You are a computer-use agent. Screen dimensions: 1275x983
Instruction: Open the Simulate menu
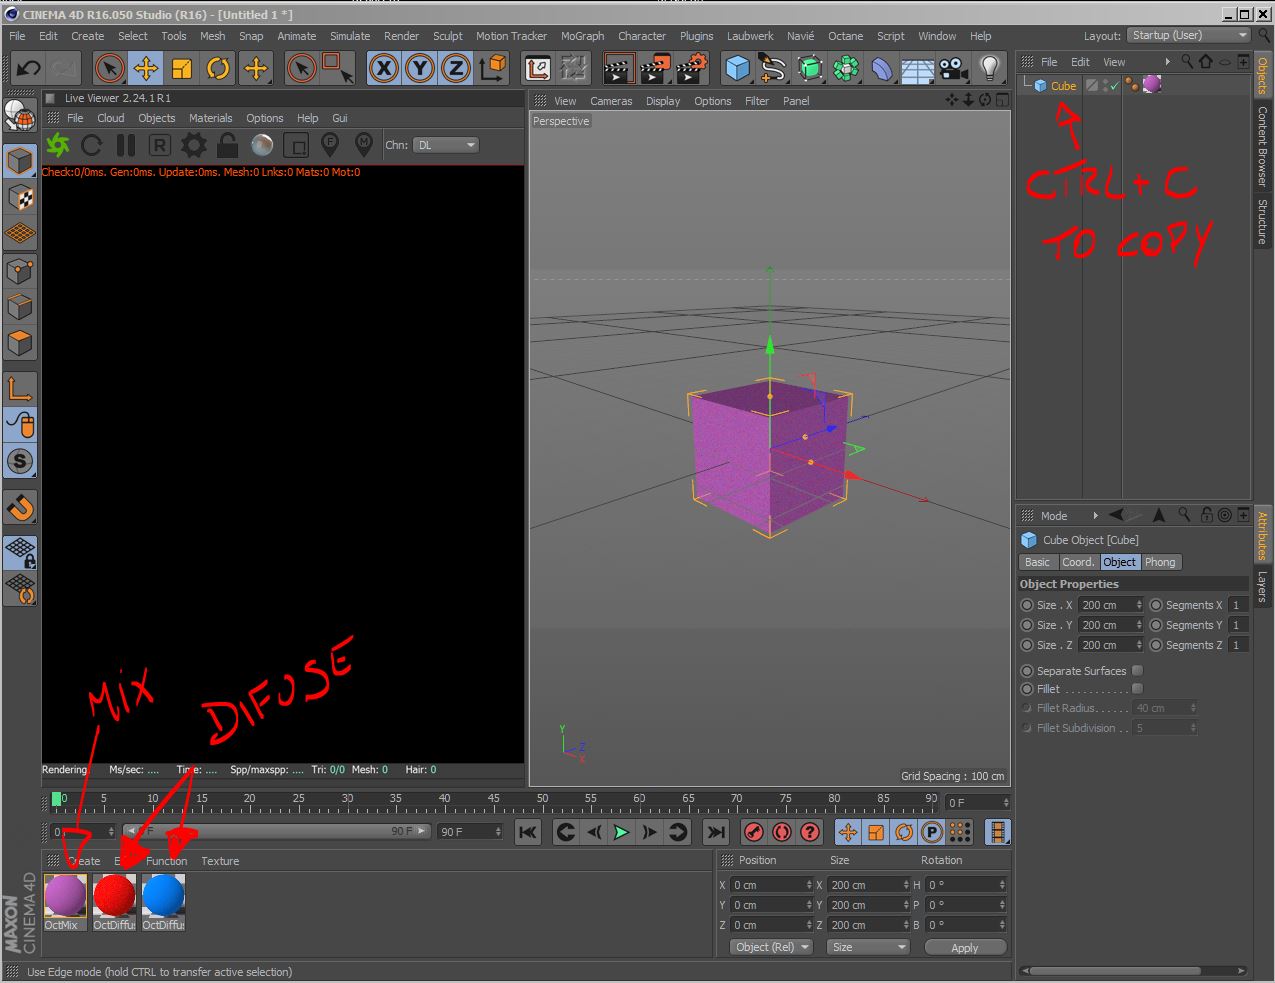click(350, 36)
